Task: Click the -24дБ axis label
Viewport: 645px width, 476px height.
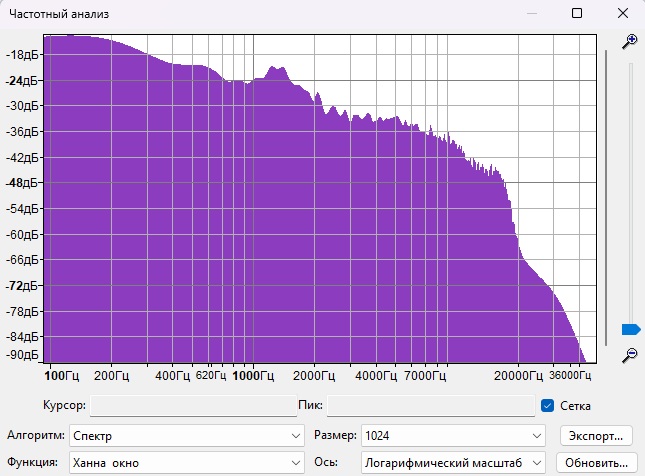Action: point(22,81)
